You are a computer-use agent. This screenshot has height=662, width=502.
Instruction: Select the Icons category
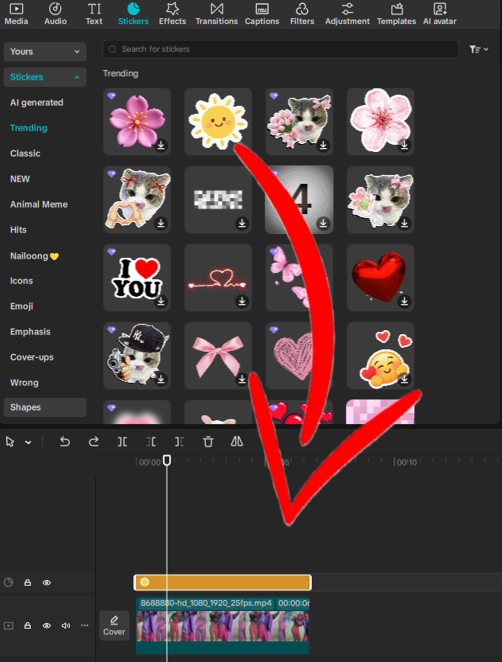(x=22, y=281)
